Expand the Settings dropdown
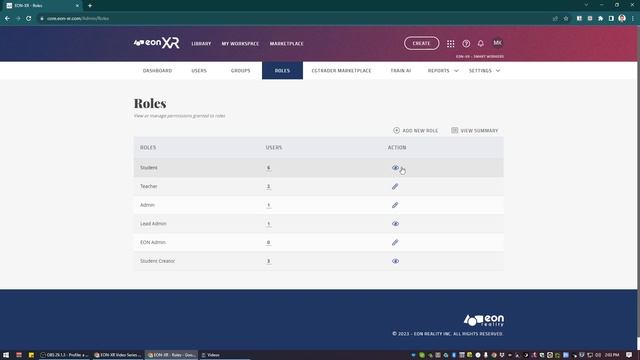The height and width of the screenshot is (360, 640). click(484, 71)
